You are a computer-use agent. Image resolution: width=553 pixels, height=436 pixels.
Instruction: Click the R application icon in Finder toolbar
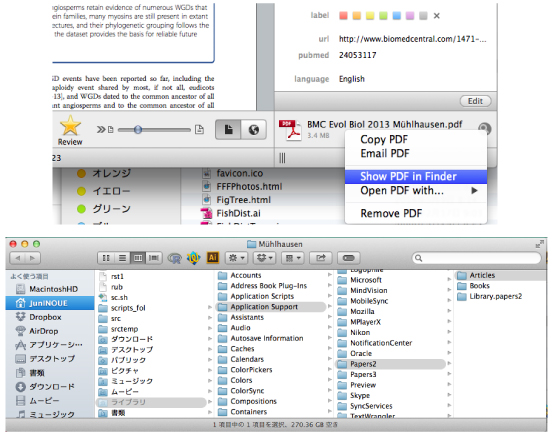tap(175, 258)
